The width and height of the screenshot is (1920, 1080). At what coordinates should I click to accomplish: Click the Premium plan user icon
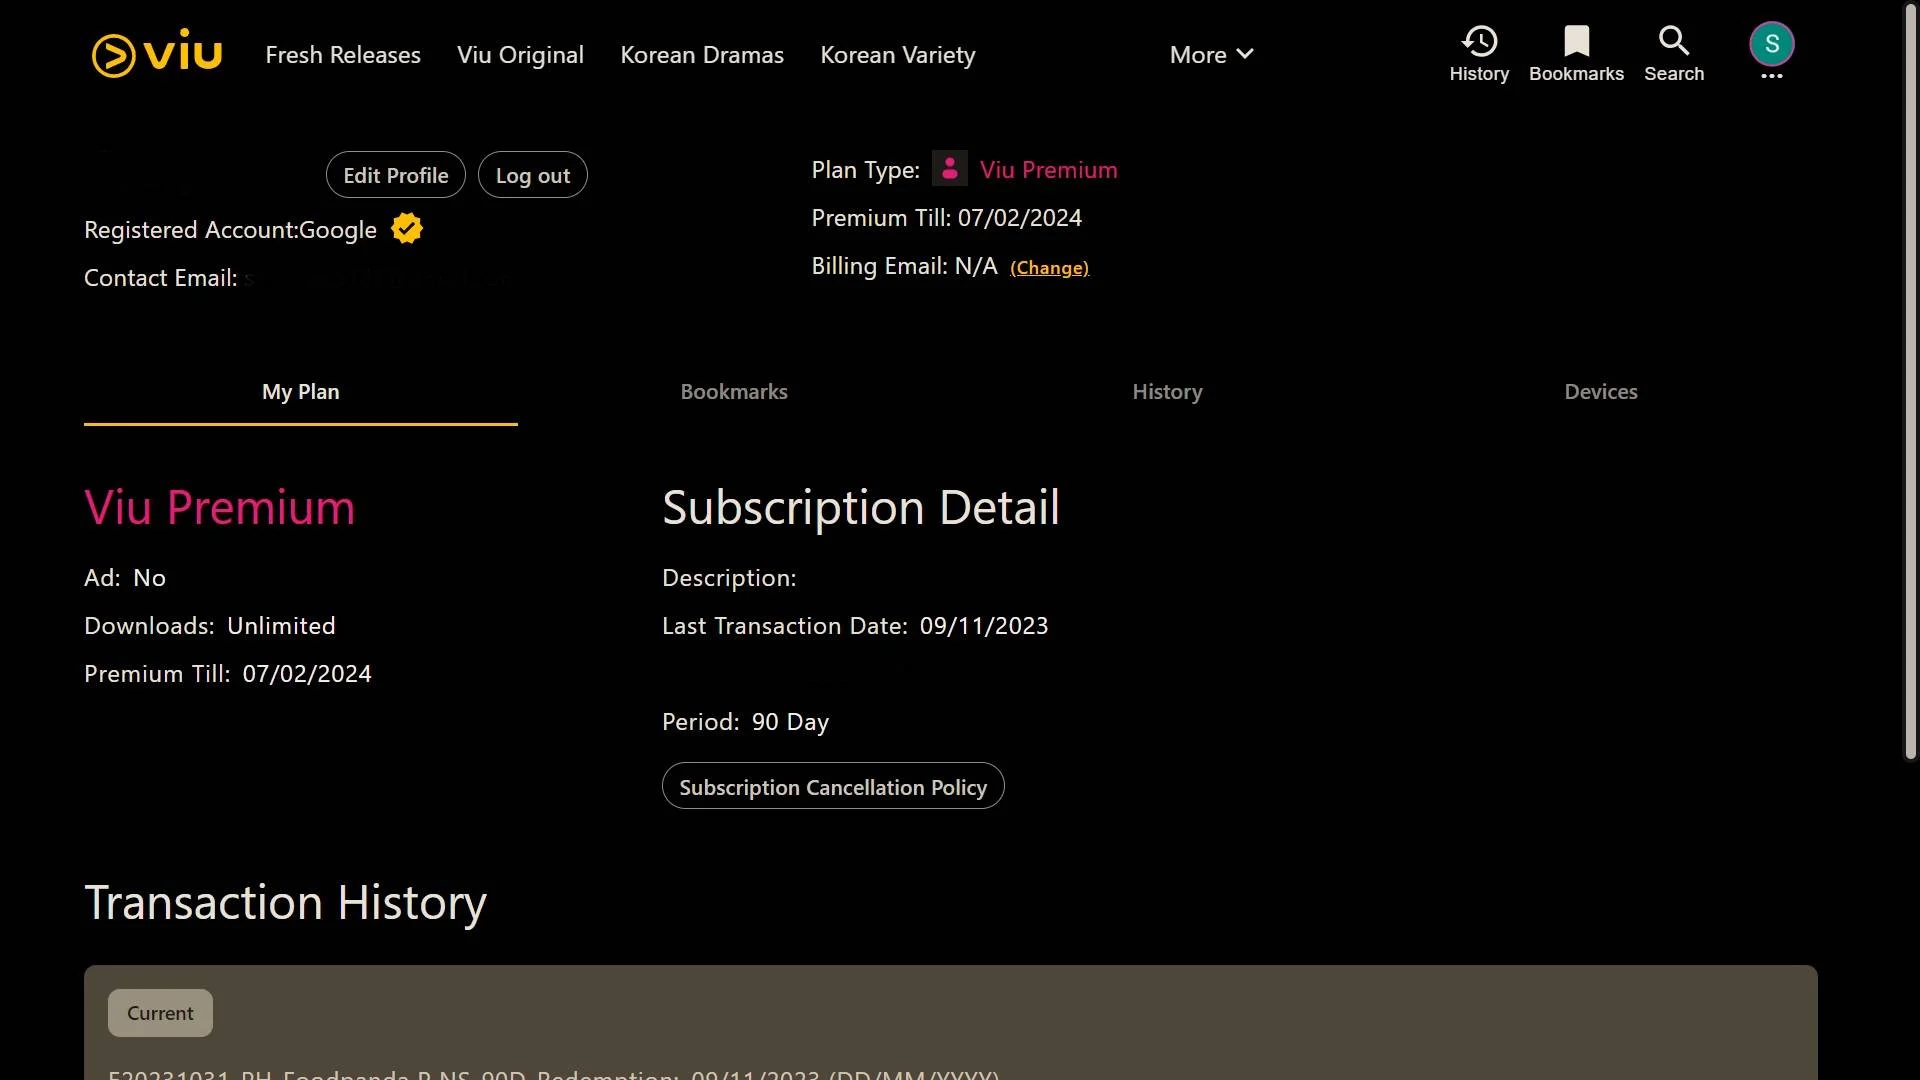click(x=949, y=168)
